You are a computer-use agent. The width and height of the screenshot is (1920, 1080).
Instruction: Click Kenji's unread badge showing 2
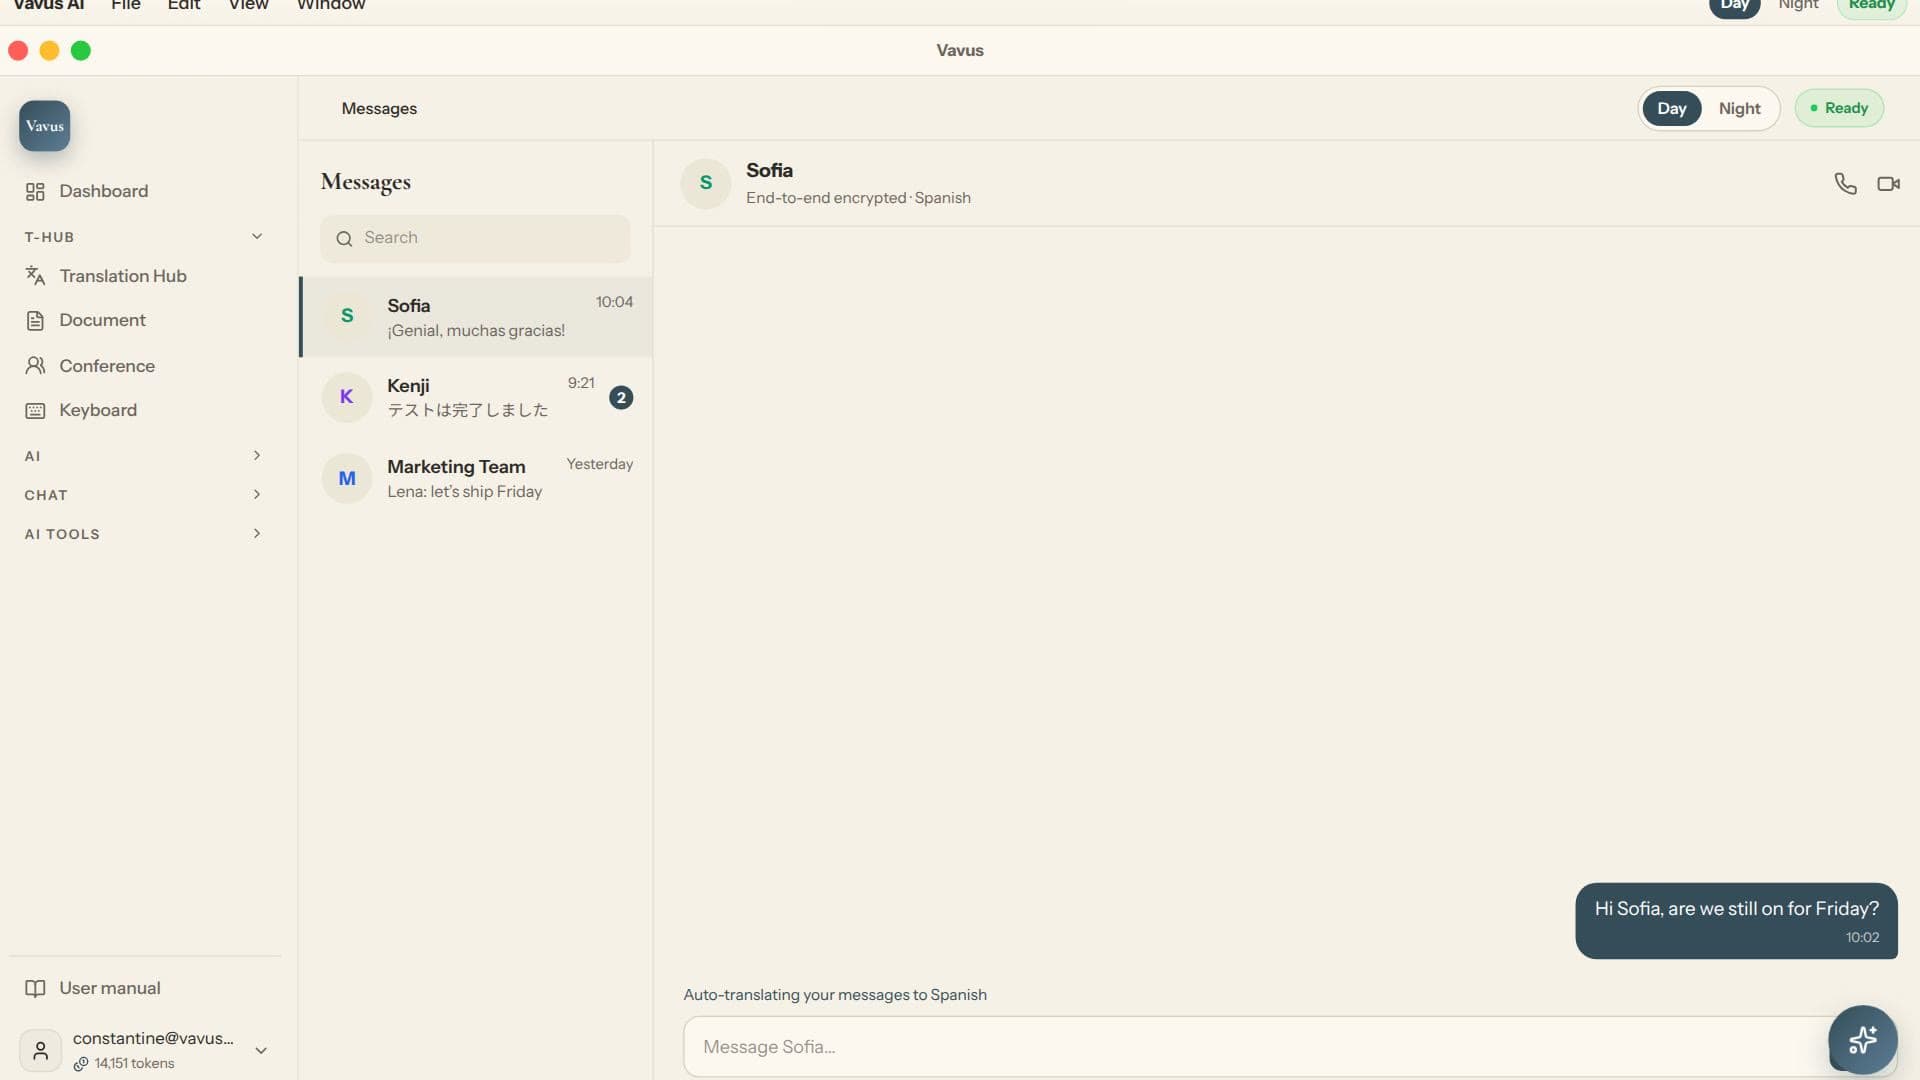click(x=621, y=398)
